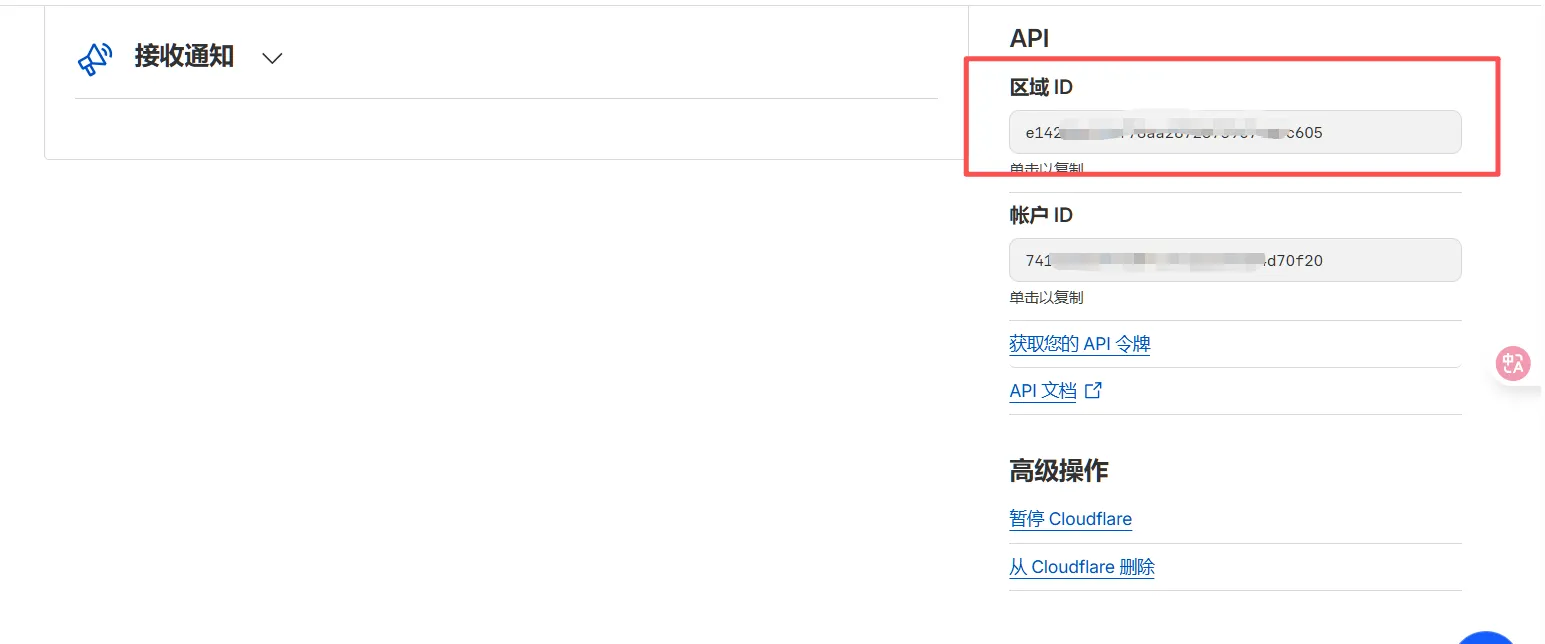This screenshot has height=644, width=1545.
Task: Click external link icon beside API 文档
Action: [x=1094, y=391]
